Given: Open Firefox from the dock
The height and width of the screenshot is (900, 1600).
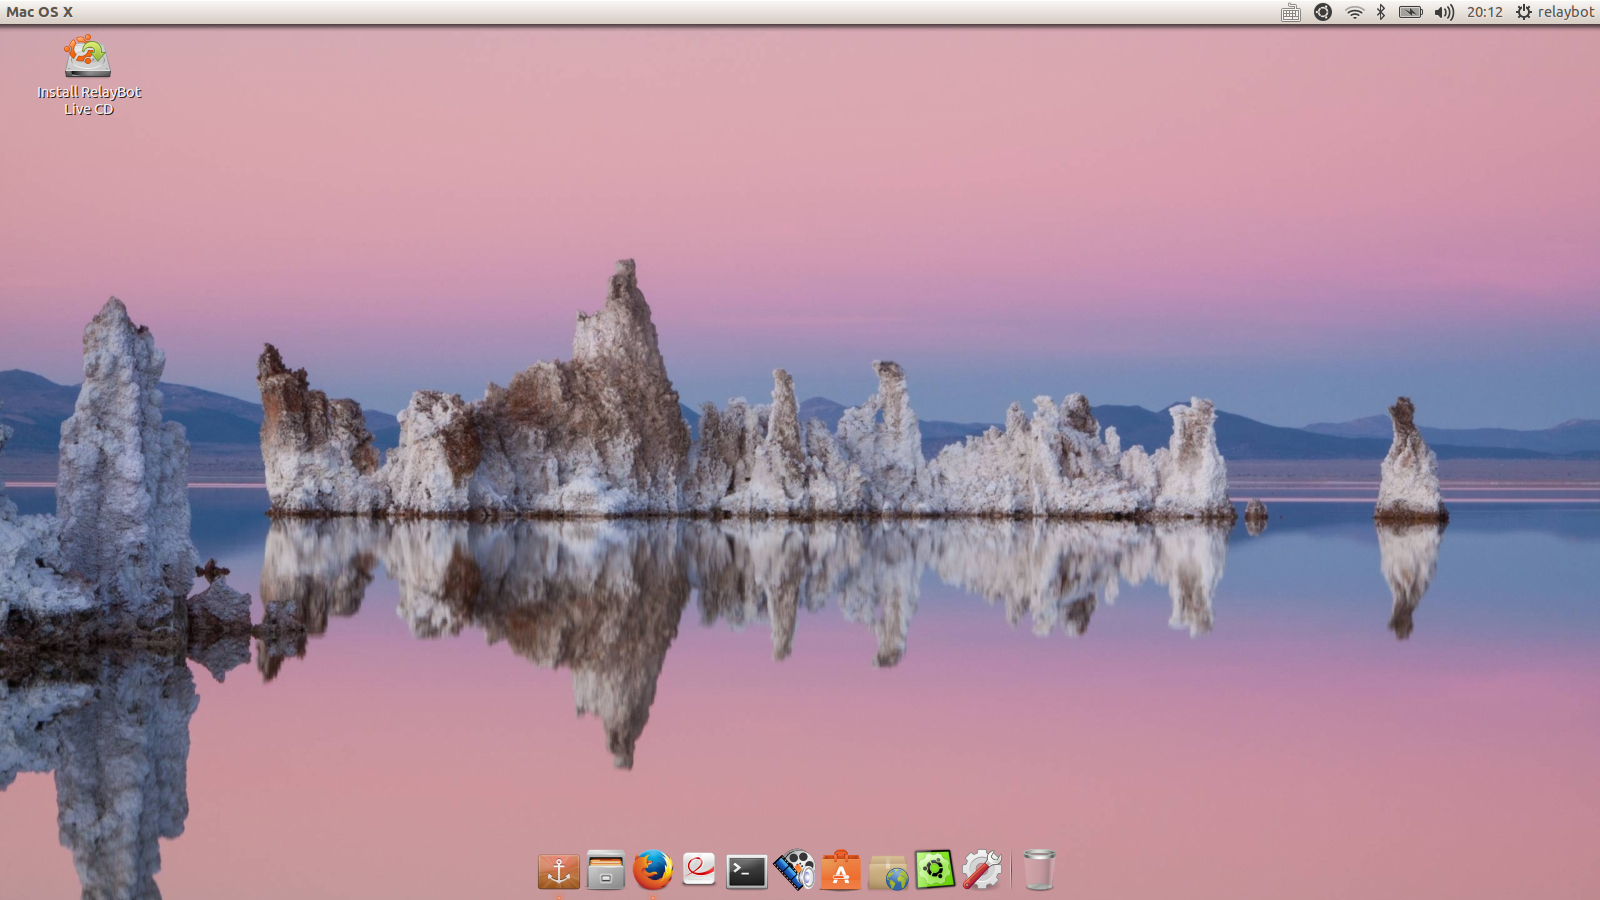Looking at the screenshot, I should 652,870.
